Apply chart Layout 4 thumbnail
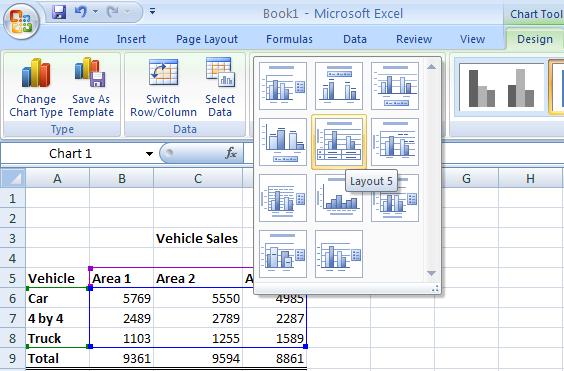Viewport: 564px width, 371px height. pos(283,142)
